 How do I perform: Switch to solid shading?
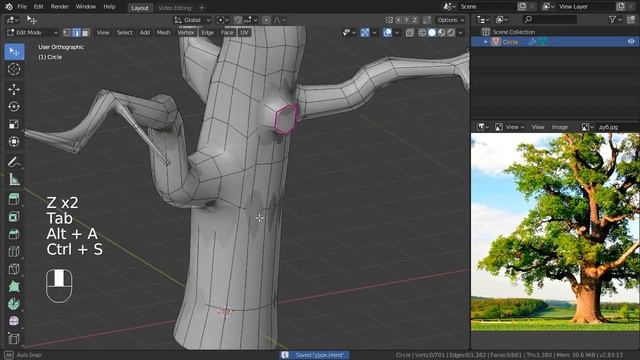click(x=432, y=33)
